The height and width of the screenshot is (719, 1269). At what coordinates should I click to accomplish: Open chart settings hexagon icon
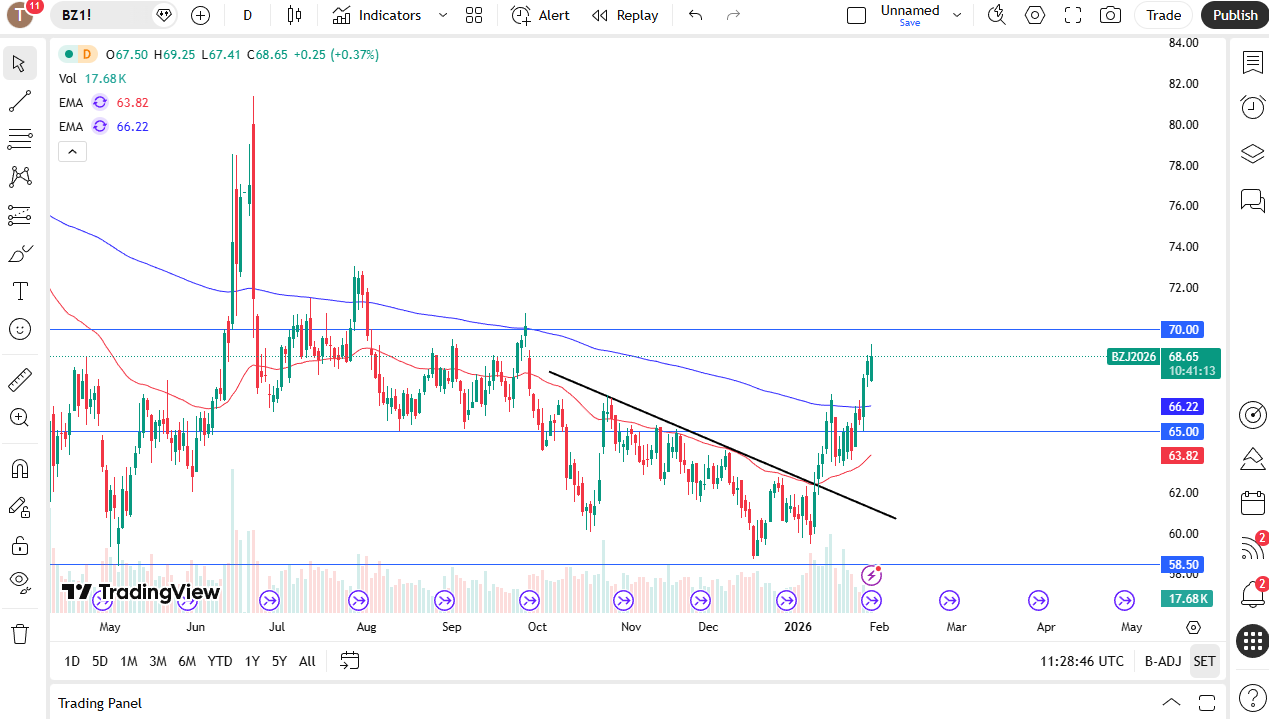pyautogui.click(x=1035, y=15)
